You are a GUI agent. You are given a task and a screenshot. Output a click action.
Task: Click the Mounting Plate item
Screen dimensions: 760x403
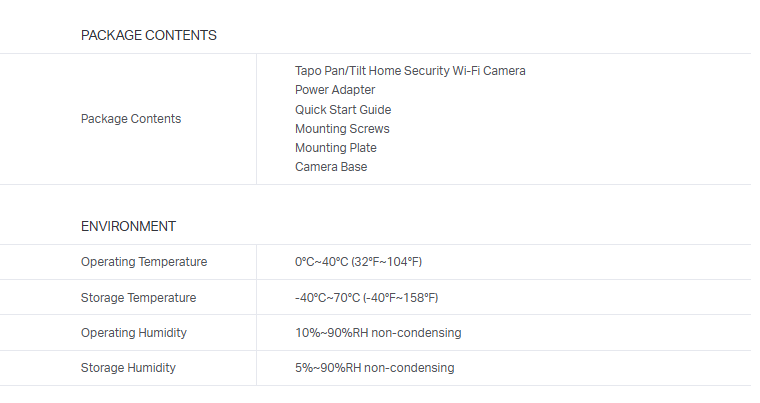(x=336, y=148)
